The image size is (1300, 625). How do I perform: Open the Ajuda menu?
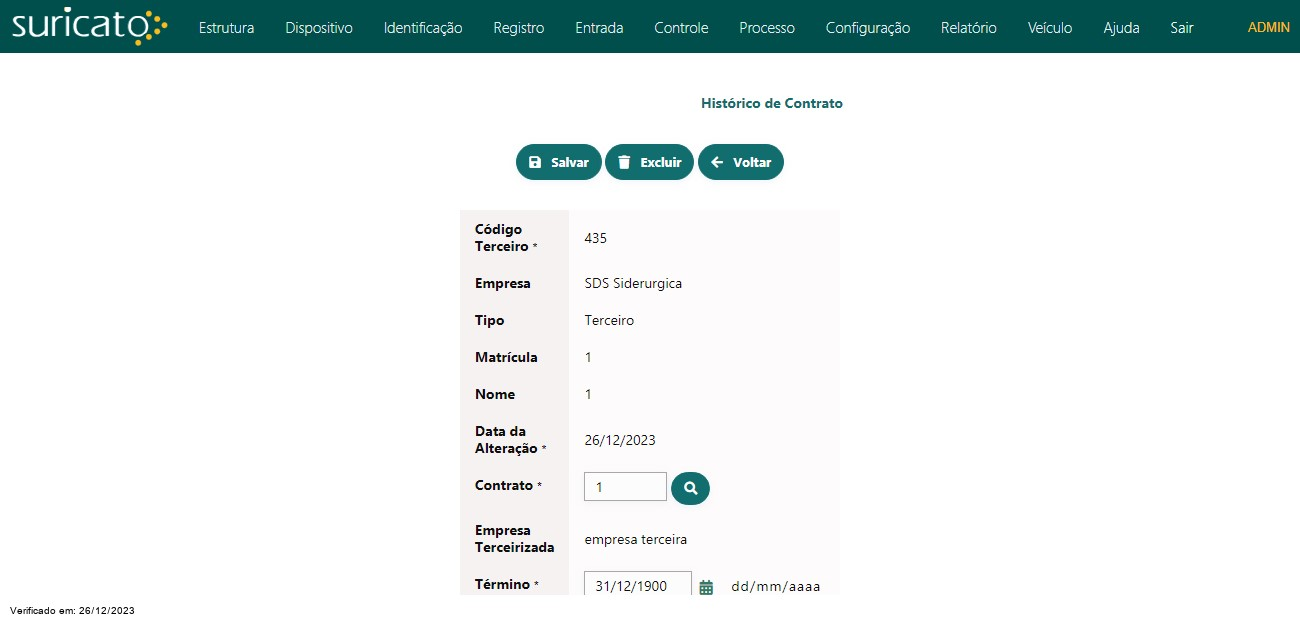(x=1121, y=28)
